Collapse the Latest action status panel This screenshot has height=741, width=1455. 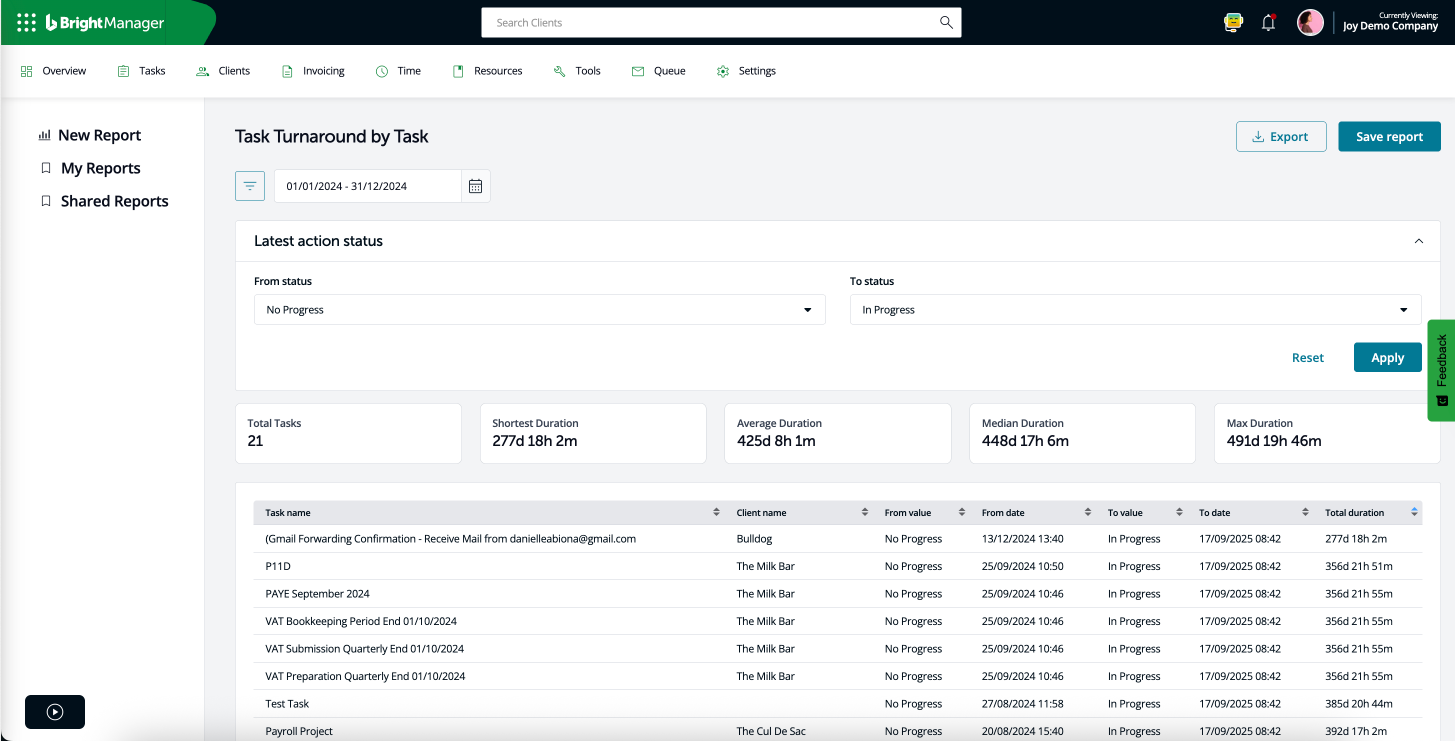click(1418, 241)
